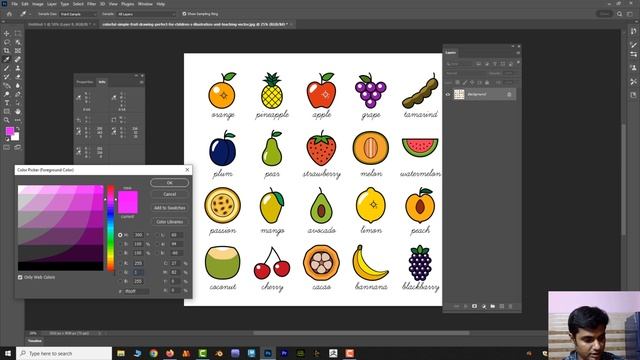Screen dimensions: 640x360
Task: Select the Crop tool
Action: (7, 51)
